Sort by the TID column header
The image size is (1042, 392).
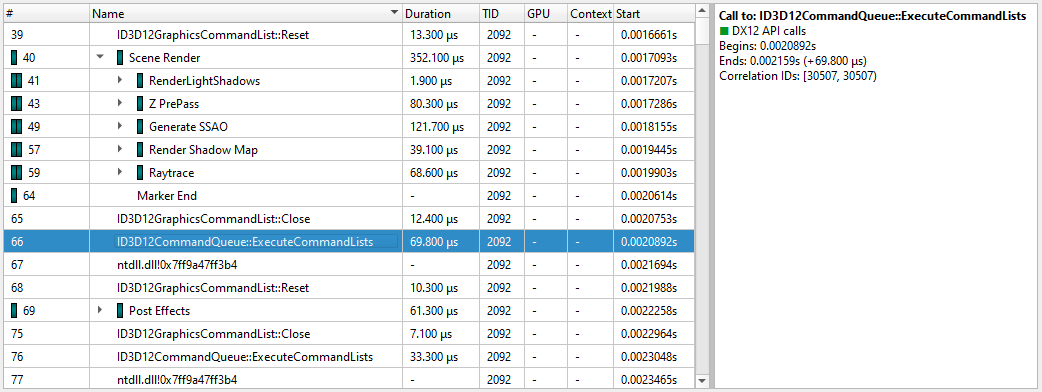coord(501,13)
